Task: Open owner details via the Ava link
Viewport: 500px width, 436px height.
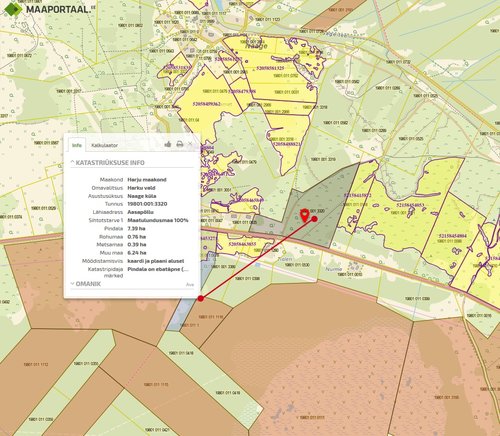Action: coord(190,284)
